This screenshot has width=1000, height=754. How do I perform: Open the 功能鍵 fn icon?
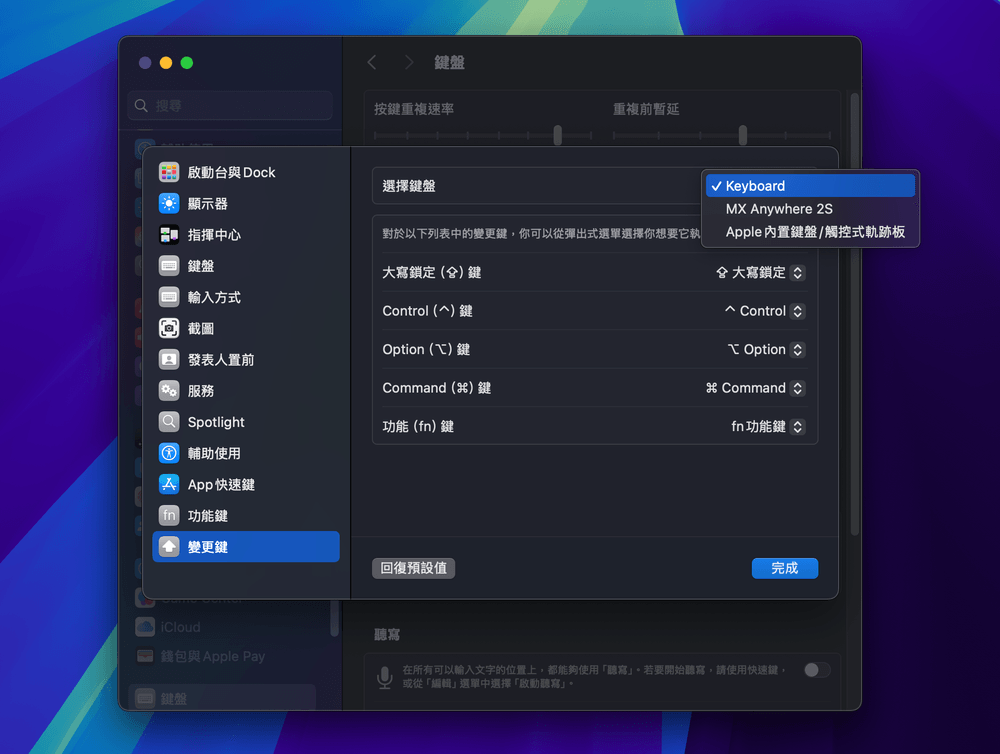click(169, 515)
